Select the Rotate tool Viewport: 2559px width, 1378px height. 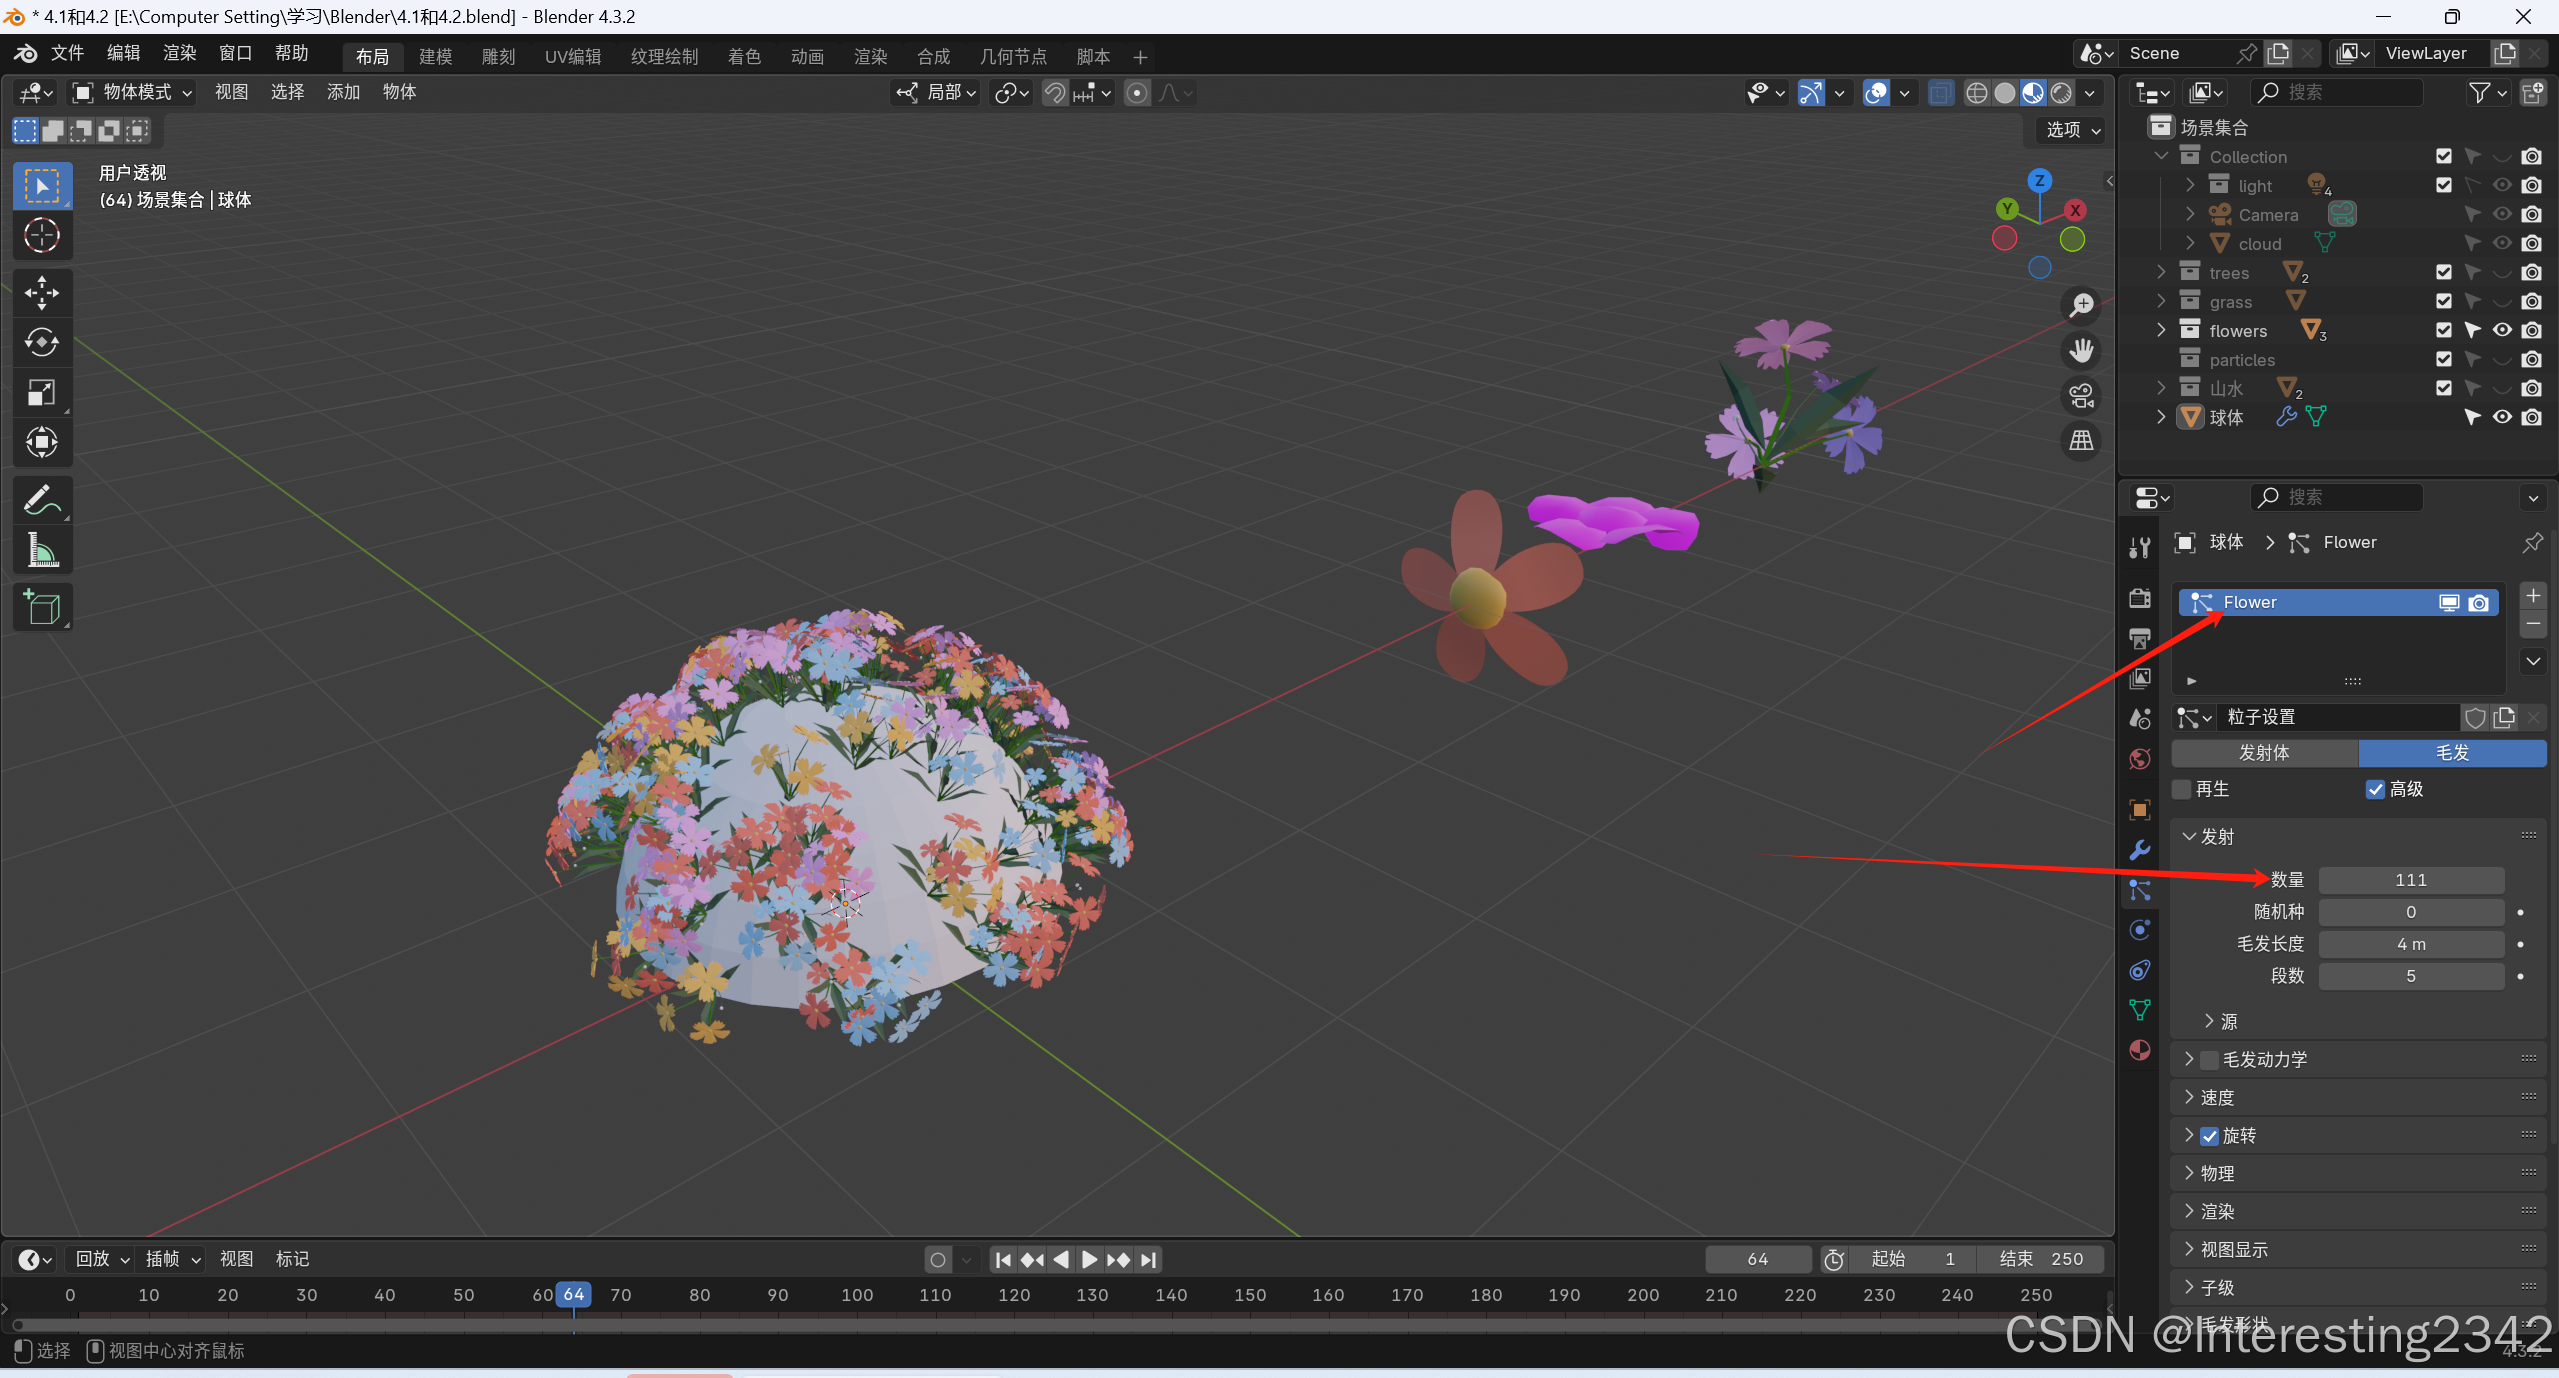pos(42,343)
